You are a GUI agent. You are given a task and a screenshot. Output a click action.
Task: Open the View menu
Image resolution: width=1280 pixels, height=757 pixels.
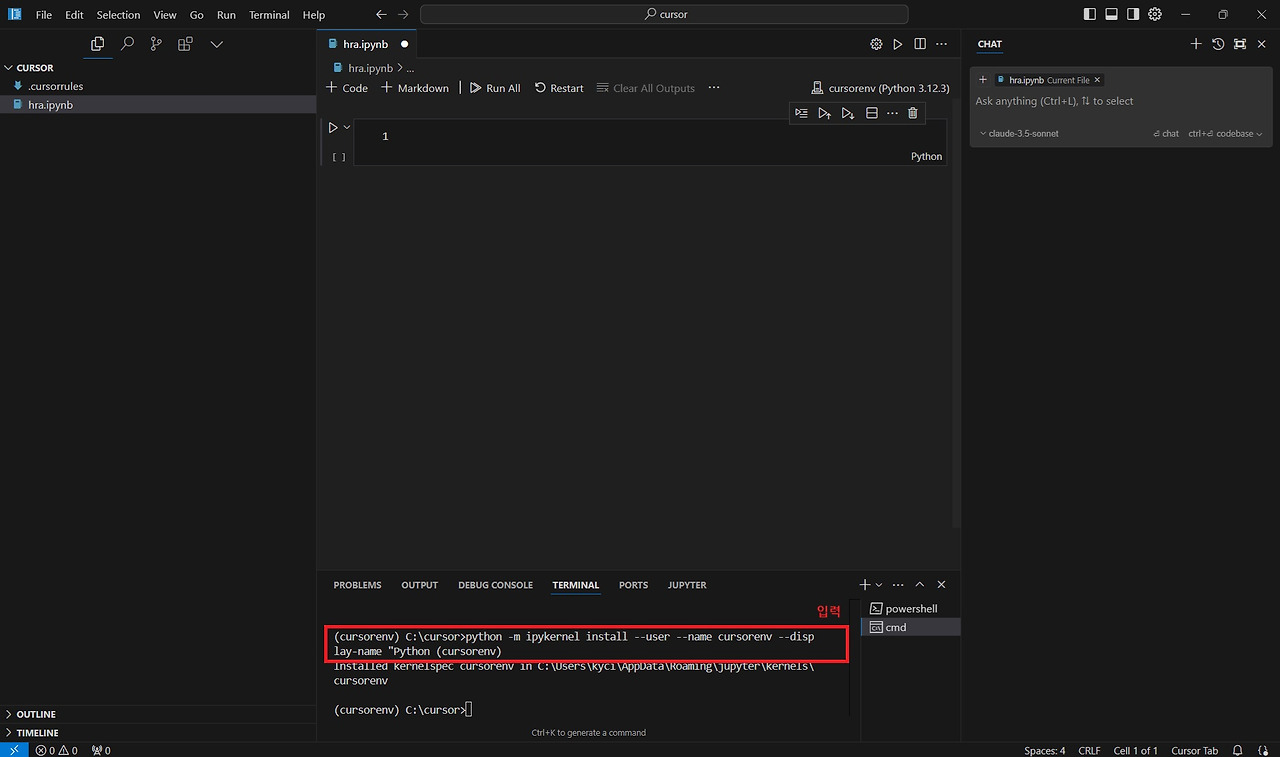click(x=165, y=15)
